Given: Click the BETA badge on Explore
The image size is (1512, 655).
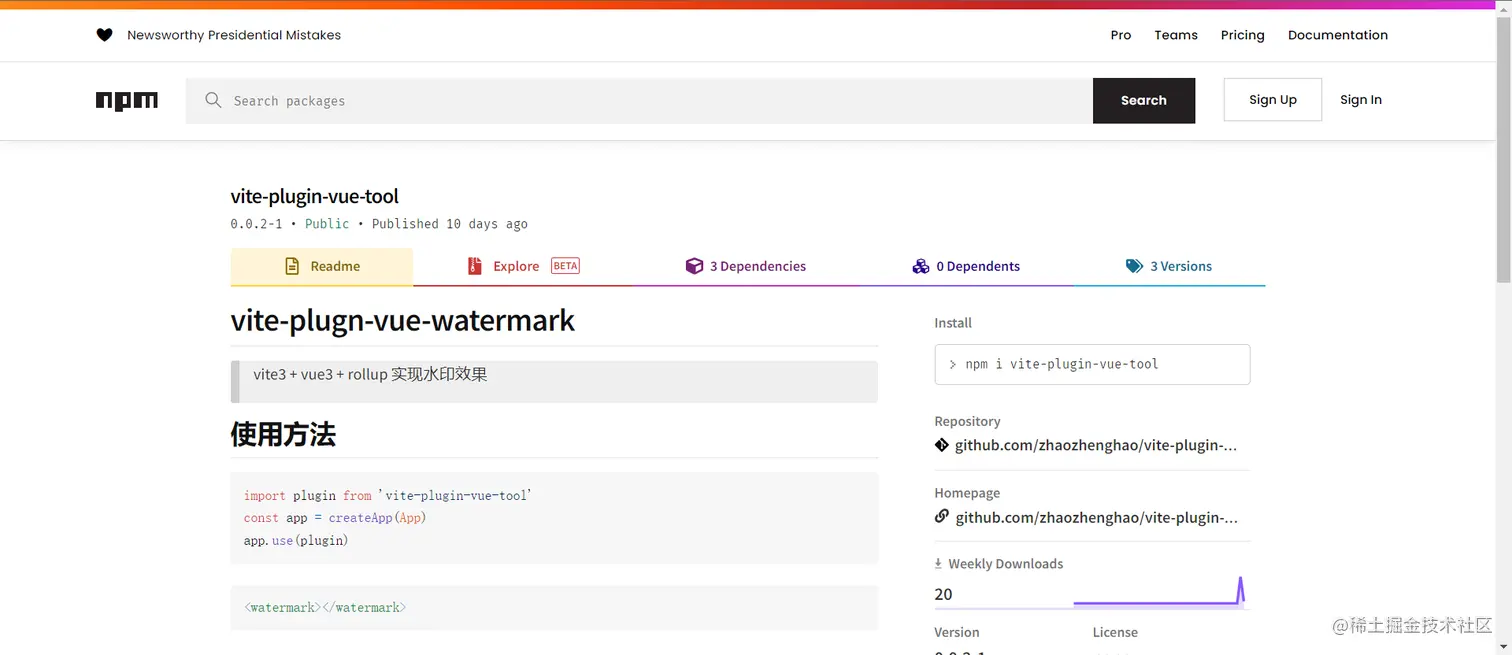Looking at the screenshot, I should coord(565,266).
